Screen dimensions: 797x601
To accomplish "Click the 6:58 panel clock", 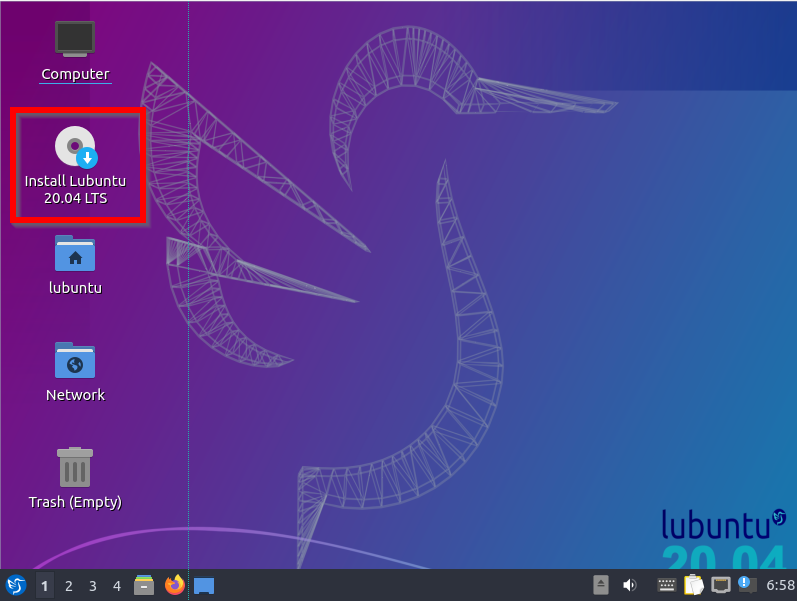I will coord(780,586).
